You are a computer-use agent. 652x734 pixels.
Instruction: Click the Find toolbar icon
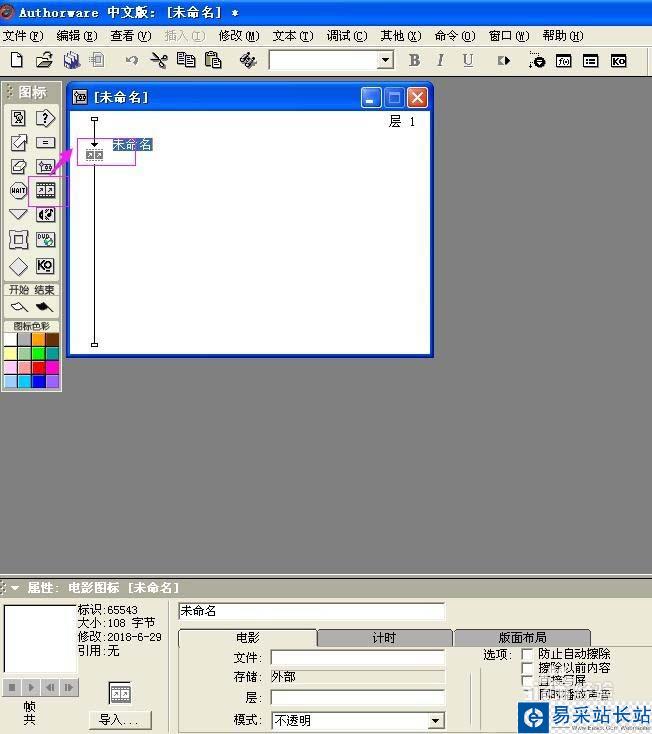tap(248, 60)
